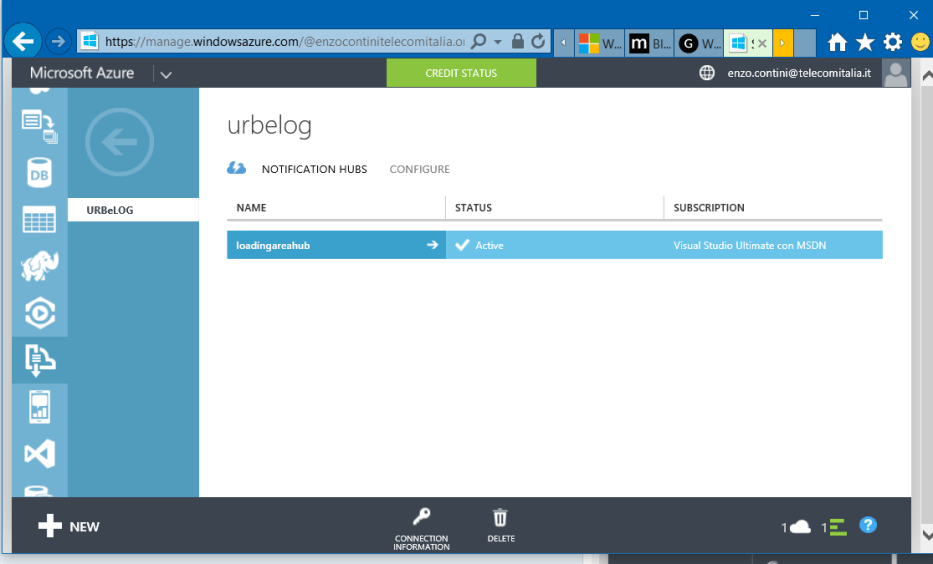This screenshot has height=564, width=933.
Task: Click the browser Home icon
Action: 837,42
